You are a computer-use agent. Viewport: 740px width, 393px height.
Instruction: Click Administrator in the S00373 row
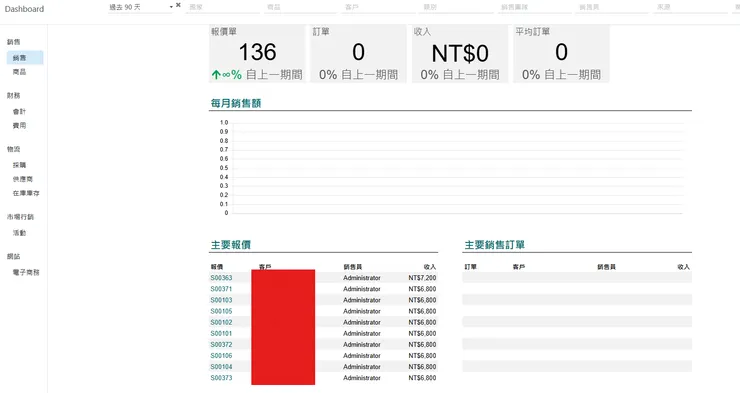coord(362,378)
